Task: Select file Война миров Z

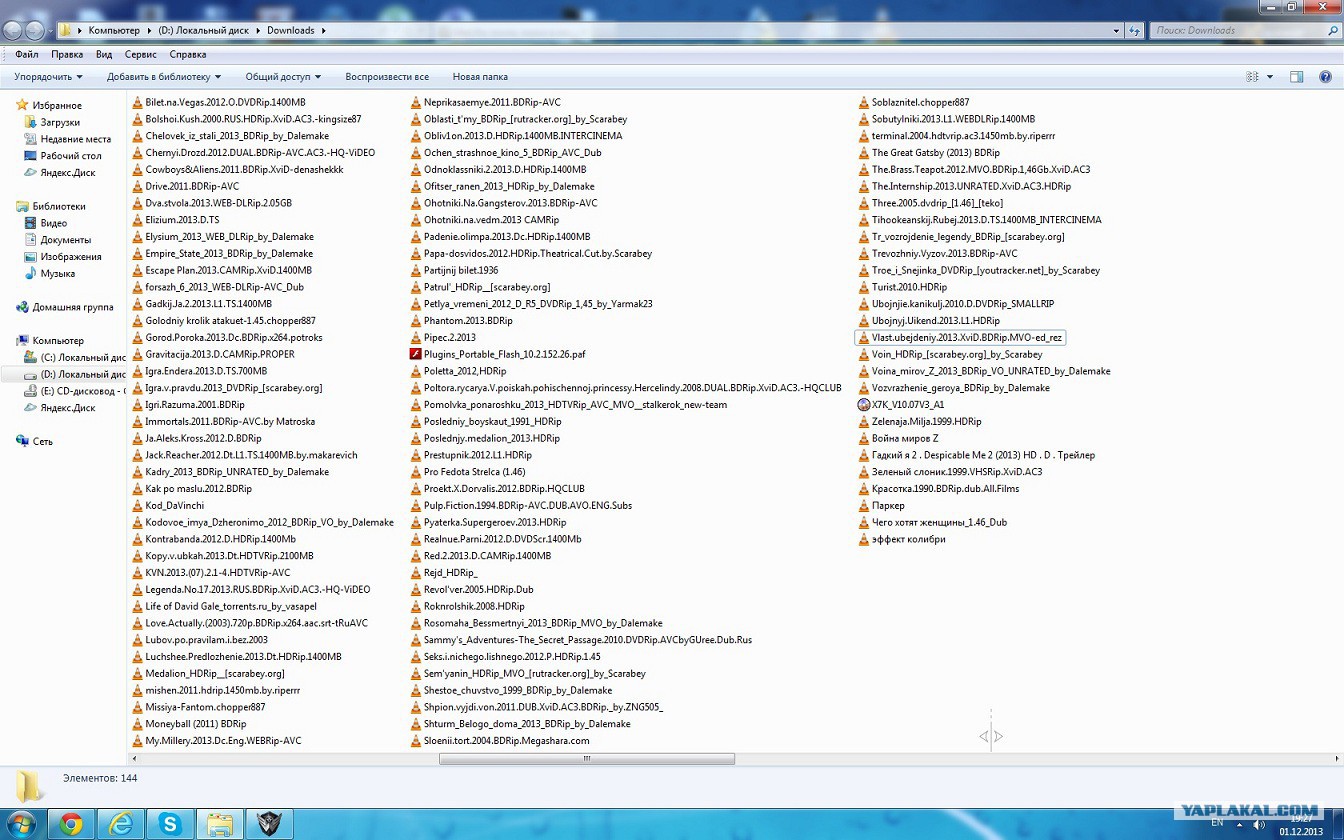Action: pyautogui.click(x=905, y=439)
